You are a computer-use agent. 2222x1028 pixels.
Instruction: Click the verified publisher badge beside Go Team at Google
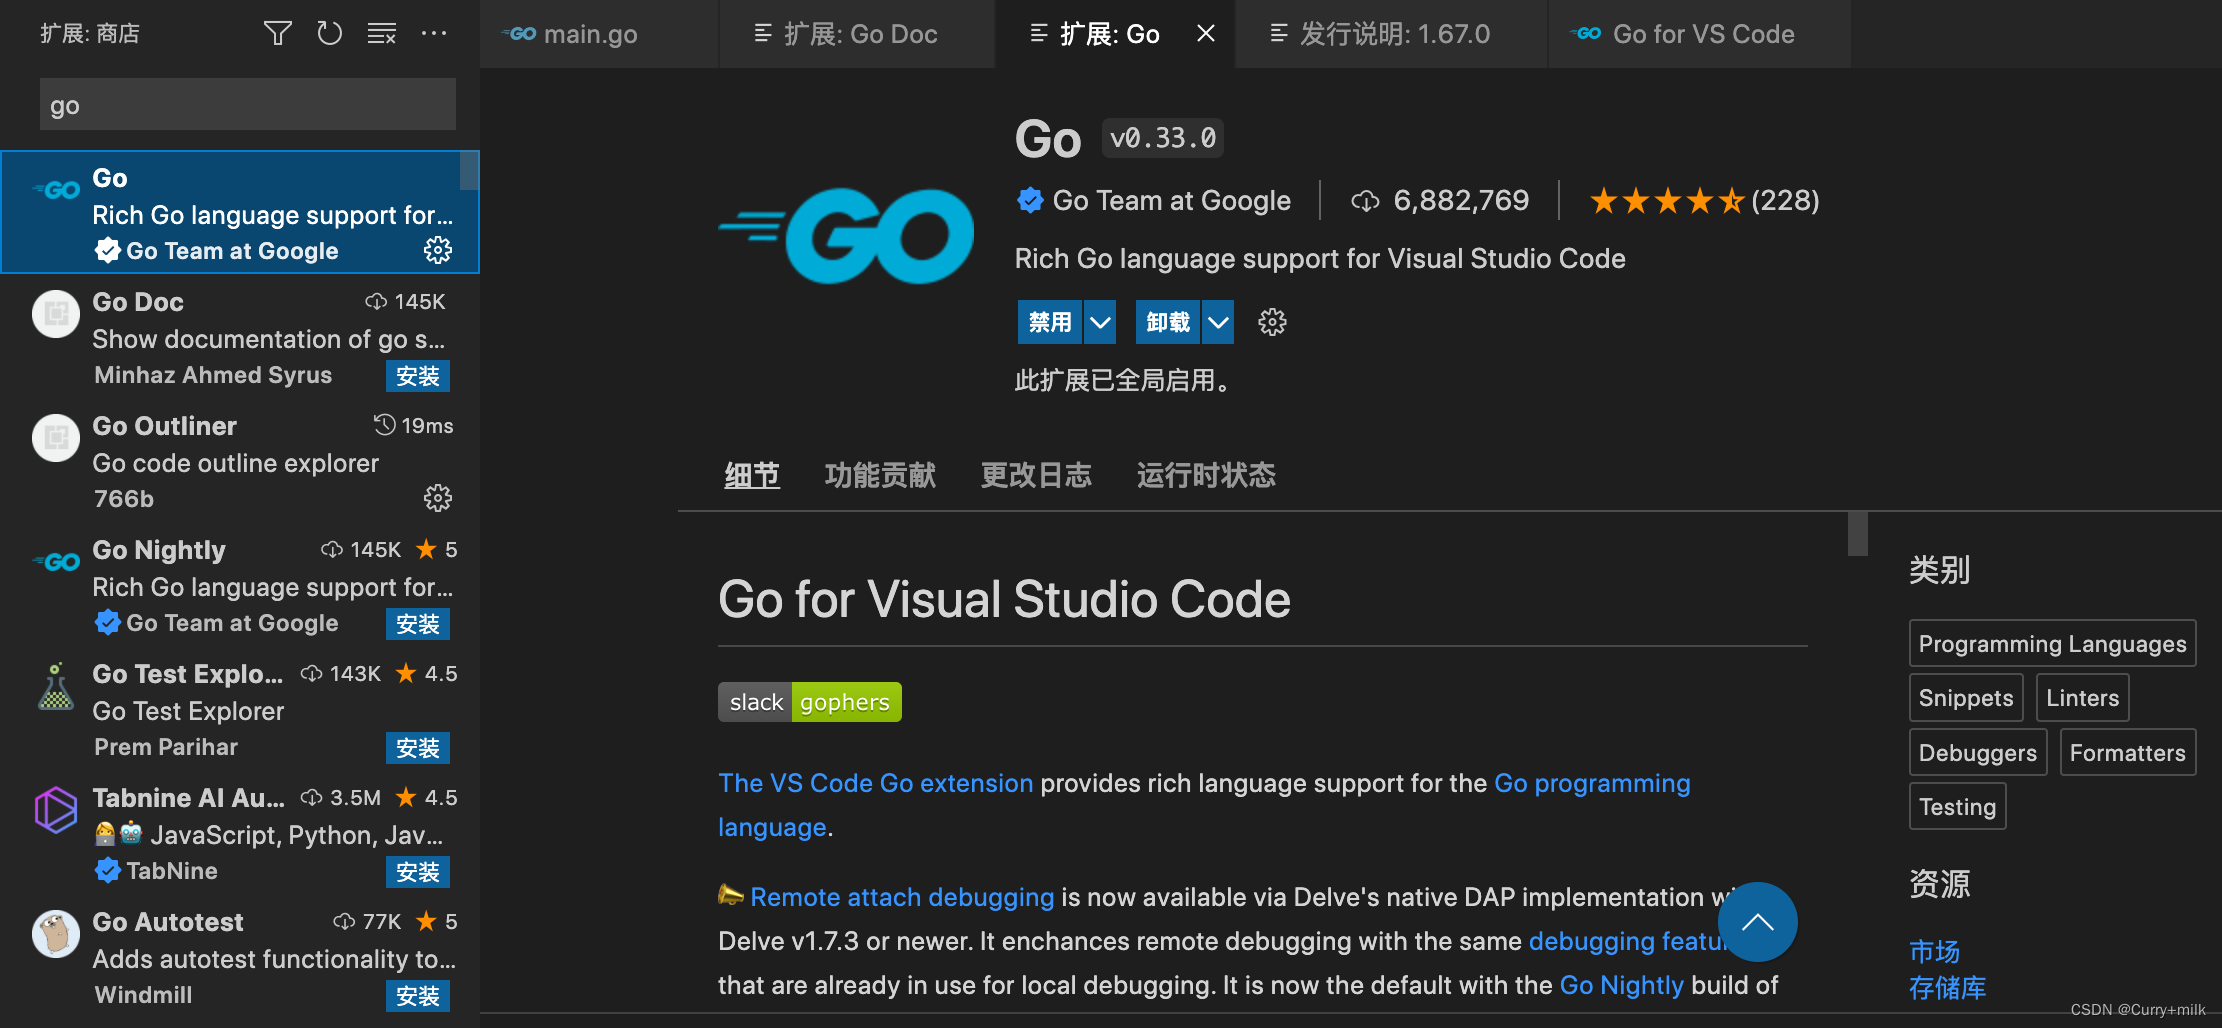click(x=1030, y=201)
